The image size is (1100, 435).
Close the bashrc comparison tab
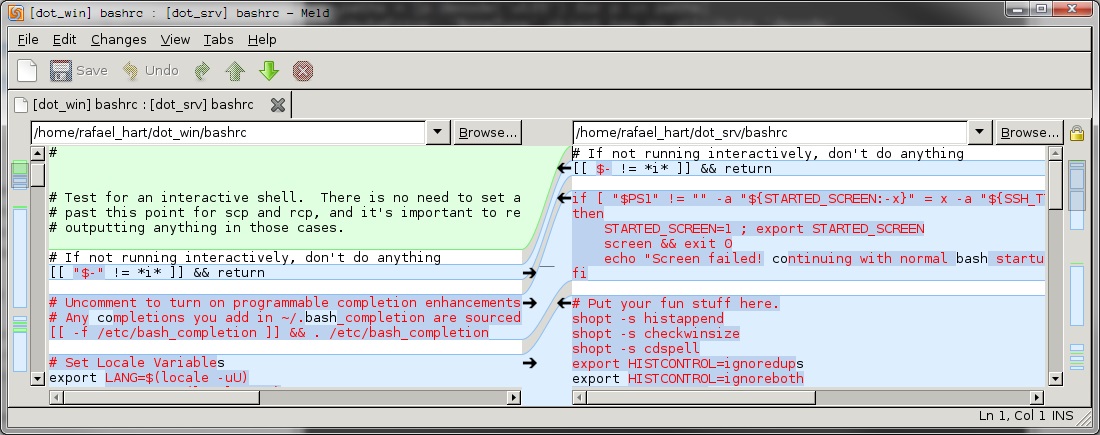278,105
